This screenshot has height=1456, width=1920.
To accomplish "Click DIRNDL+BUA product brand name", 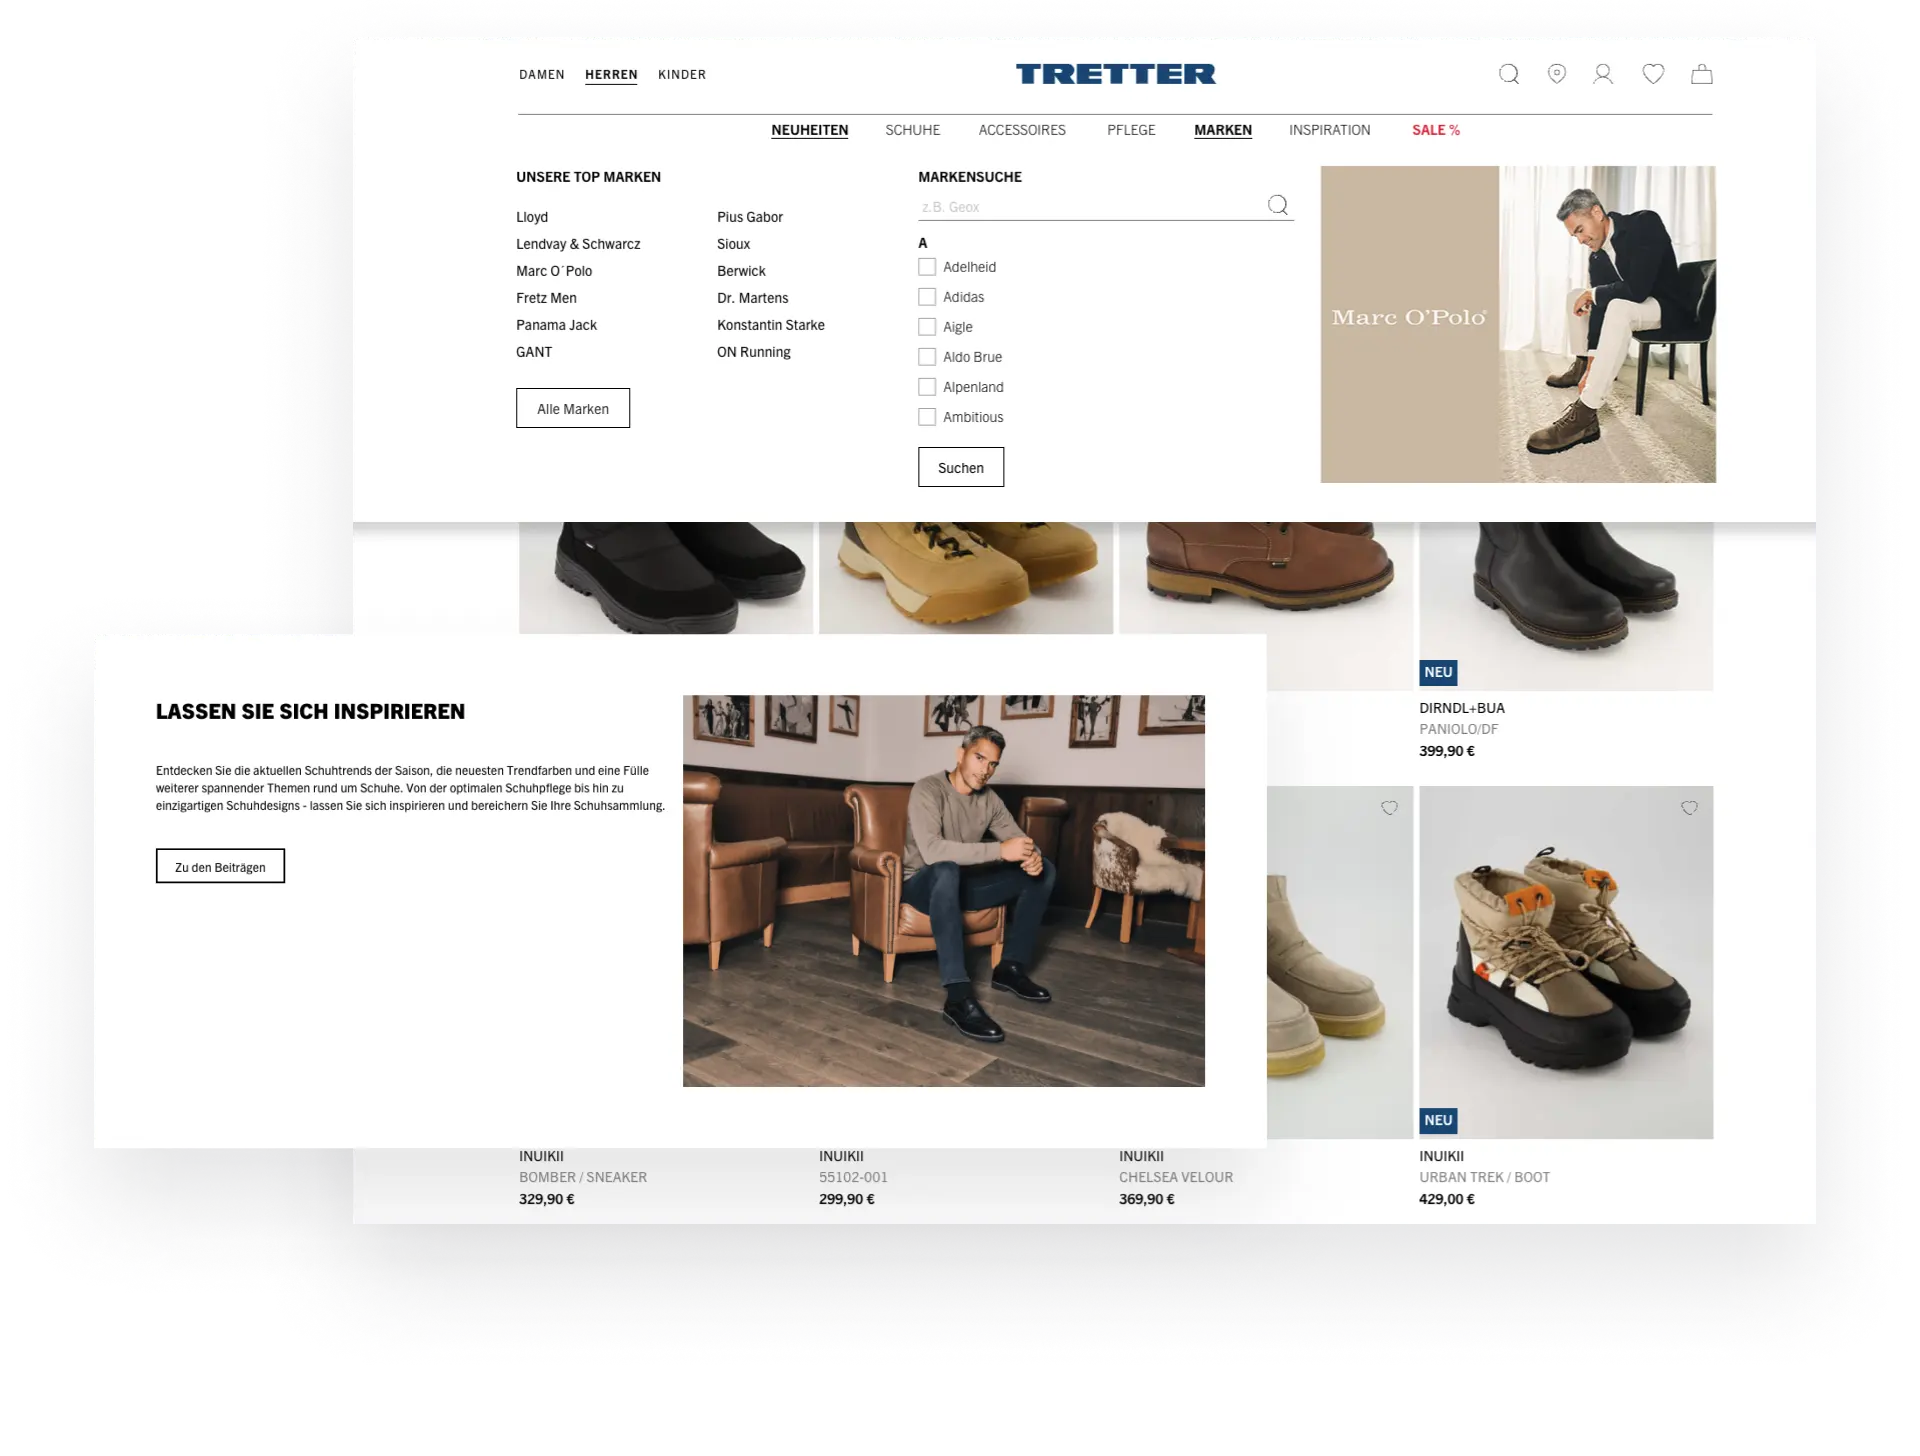I will [x=1462, y=708].
